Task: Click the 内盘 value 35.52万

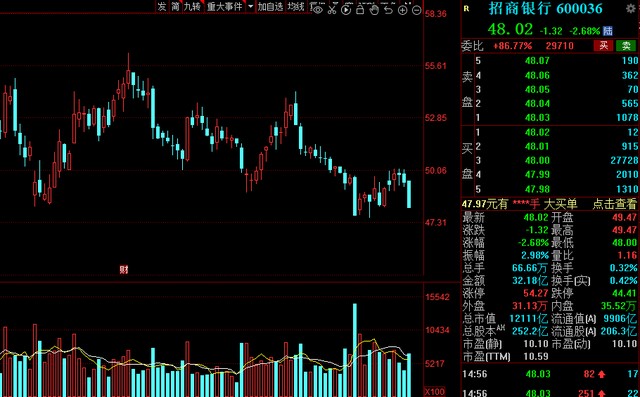Action: pos(618,306)
